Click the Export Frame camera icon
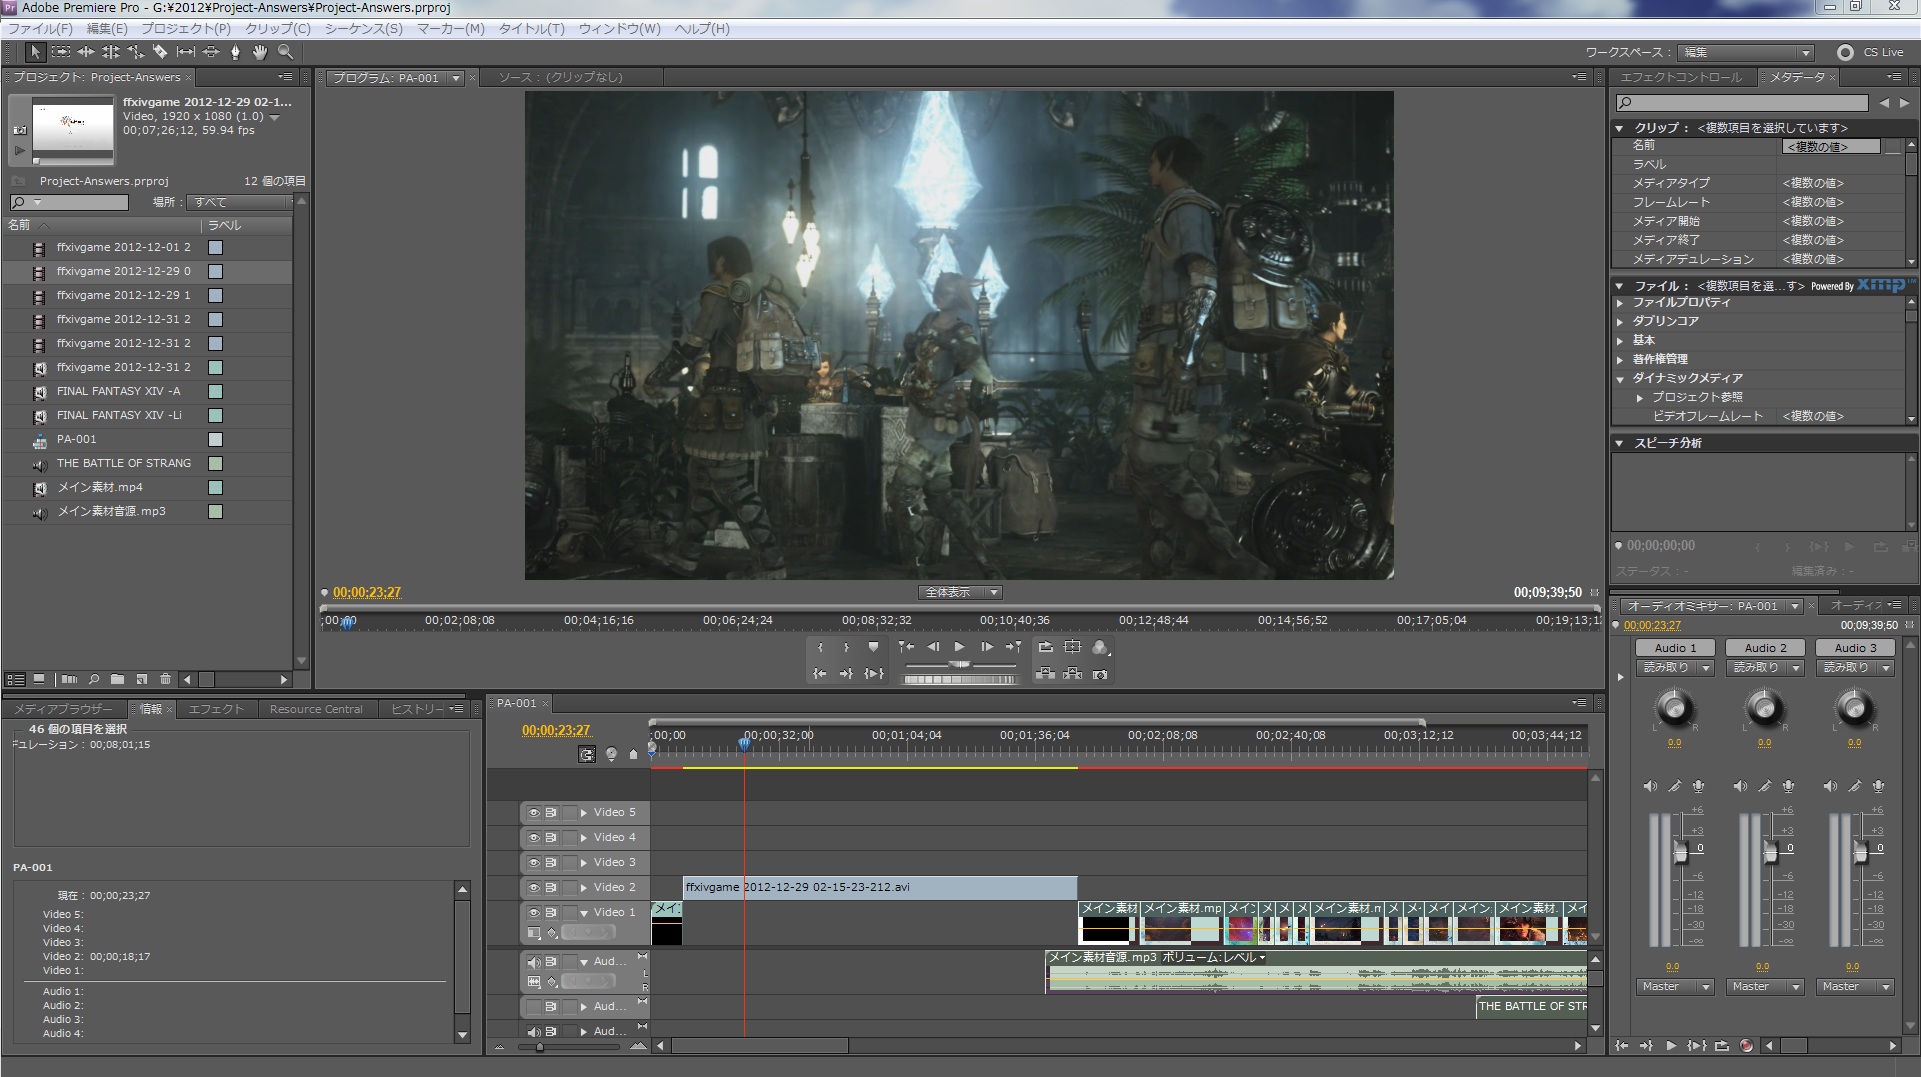1921x1077 pixels. coord(1100,675)
